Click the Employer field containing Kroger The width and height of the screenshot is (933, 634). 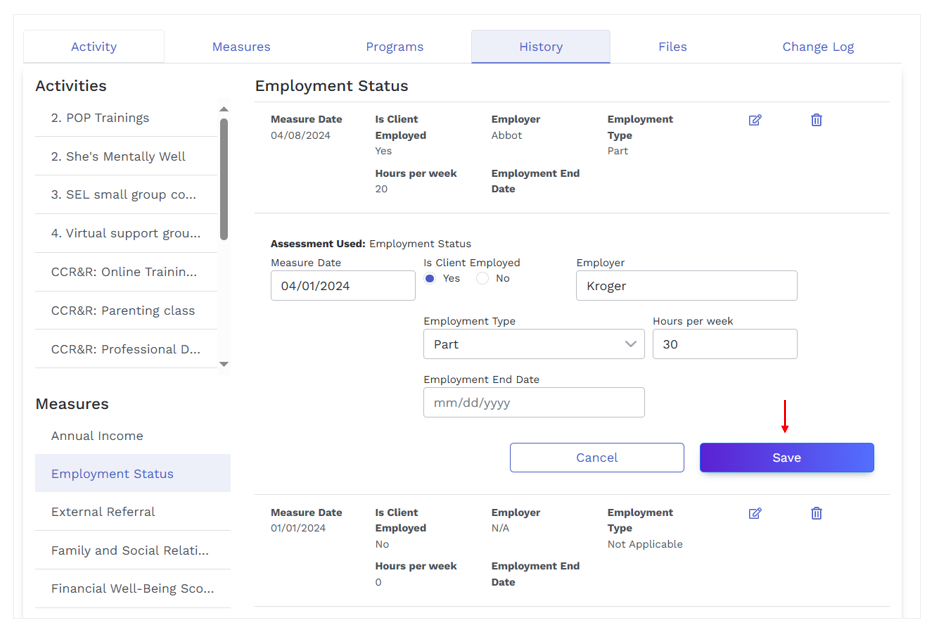(x=687, y=286)
